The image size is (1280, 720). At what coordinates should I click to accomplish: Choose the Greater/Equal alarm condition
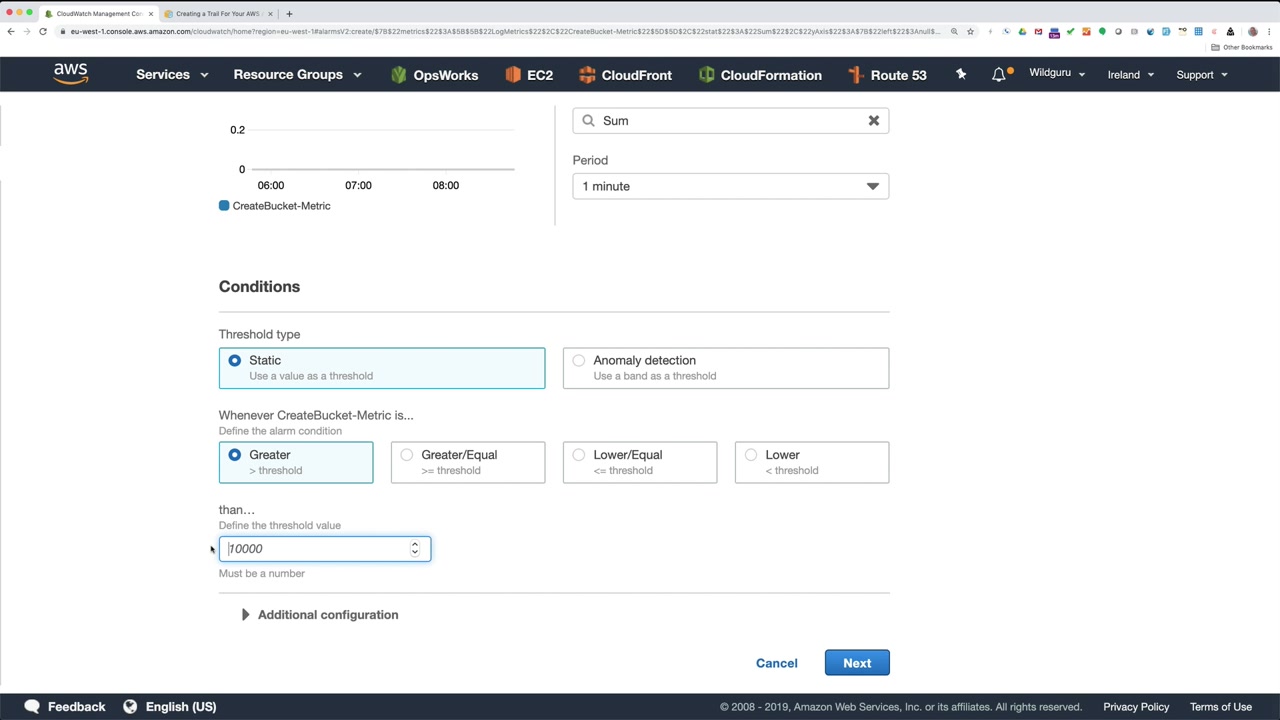coord(407,455)
